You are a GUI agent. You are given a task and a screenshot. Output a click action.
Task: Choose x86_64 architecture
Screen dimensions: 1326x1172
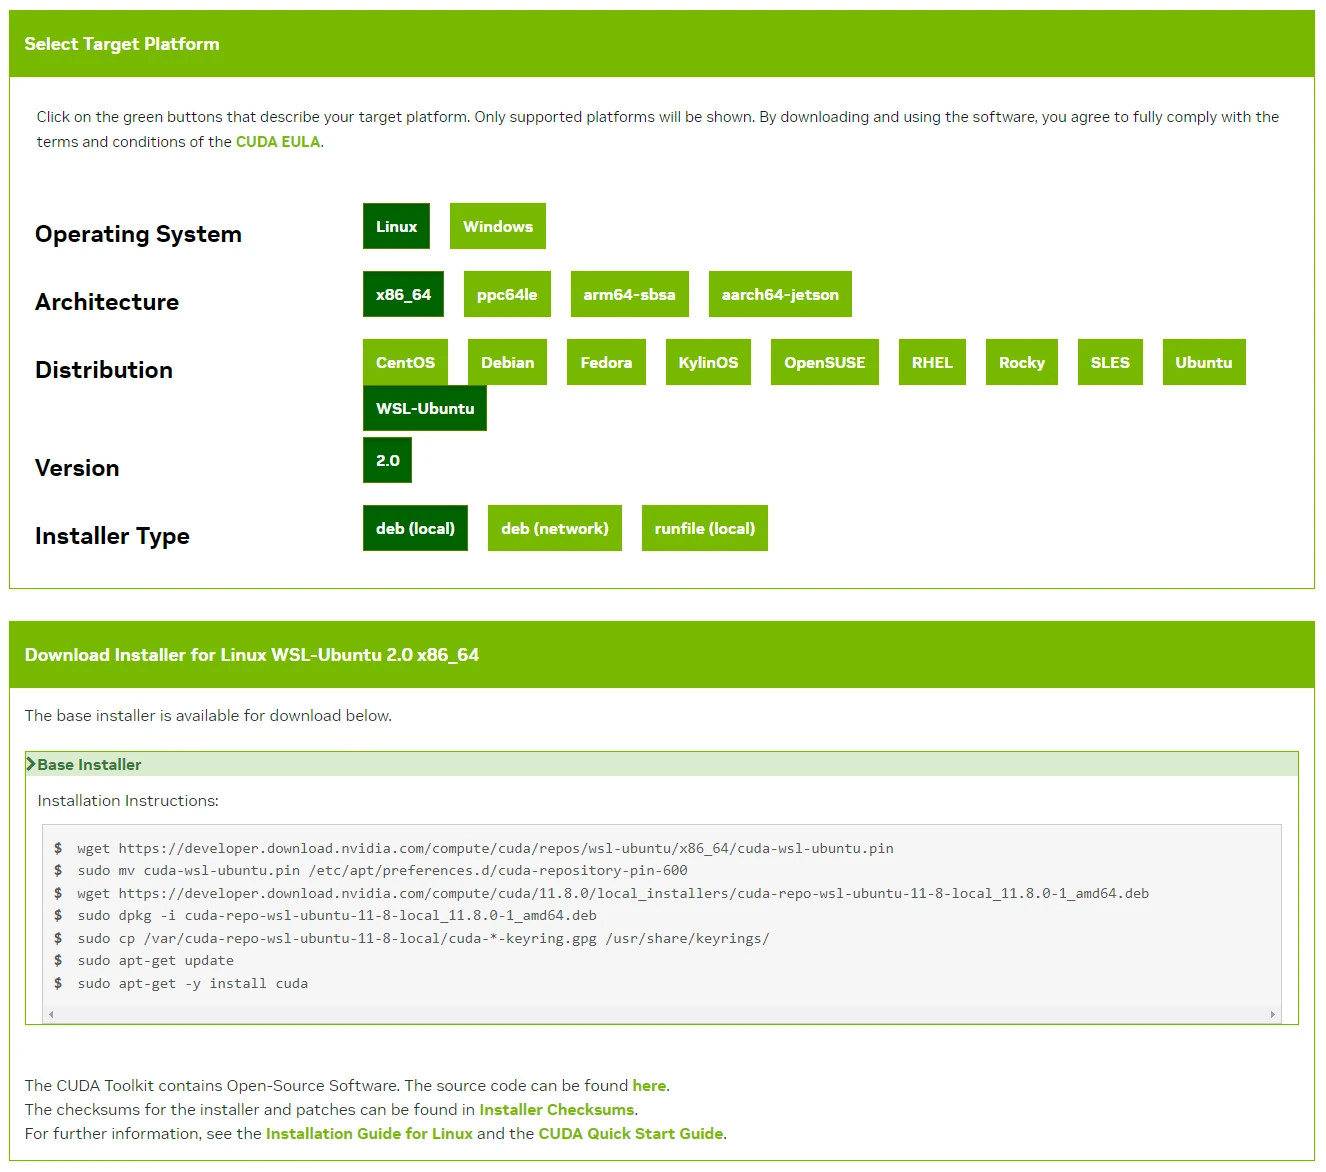tap(403, 294)
